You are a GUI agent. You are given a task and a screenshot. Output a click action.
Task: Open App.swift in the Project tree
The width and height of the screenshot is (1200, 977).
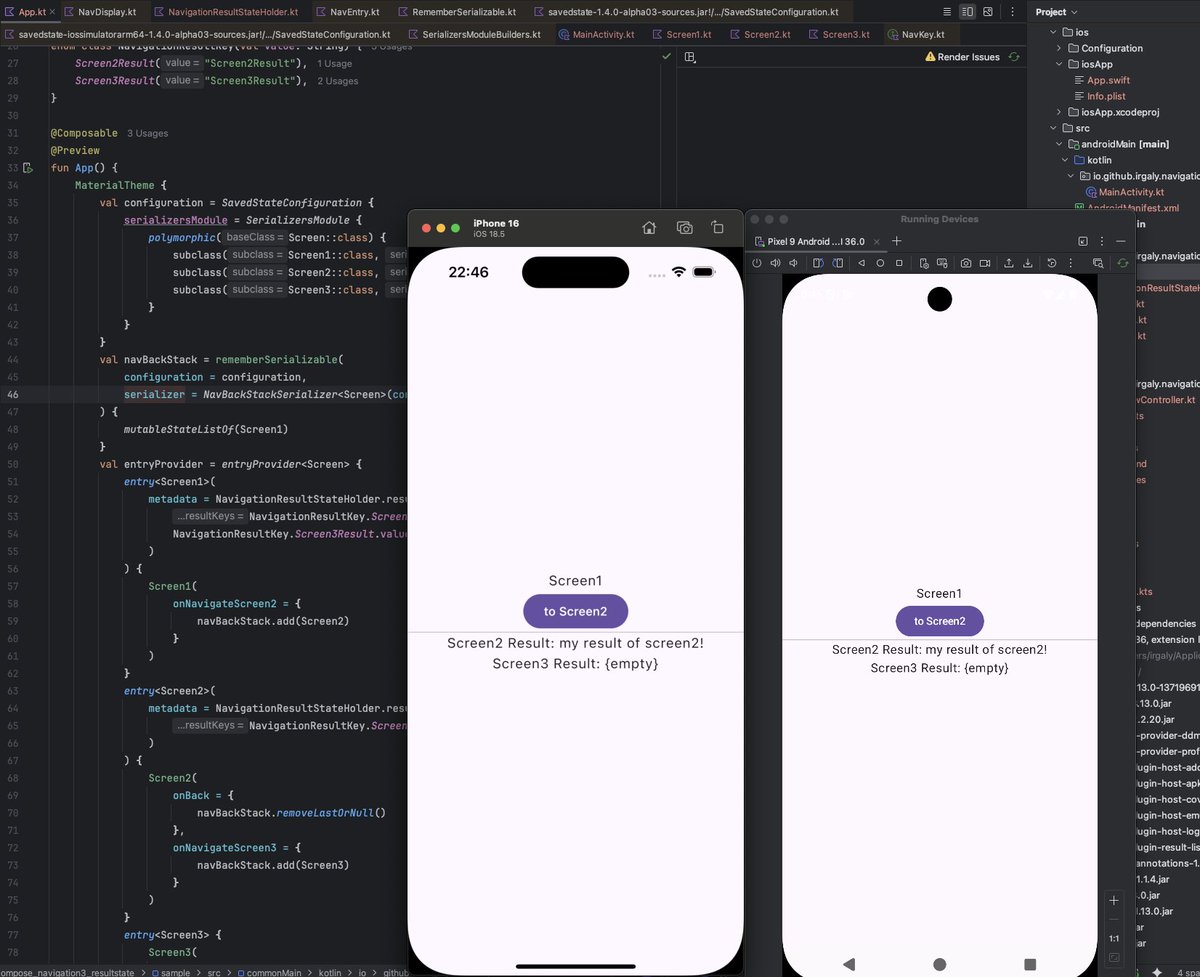pos(1110,80)
